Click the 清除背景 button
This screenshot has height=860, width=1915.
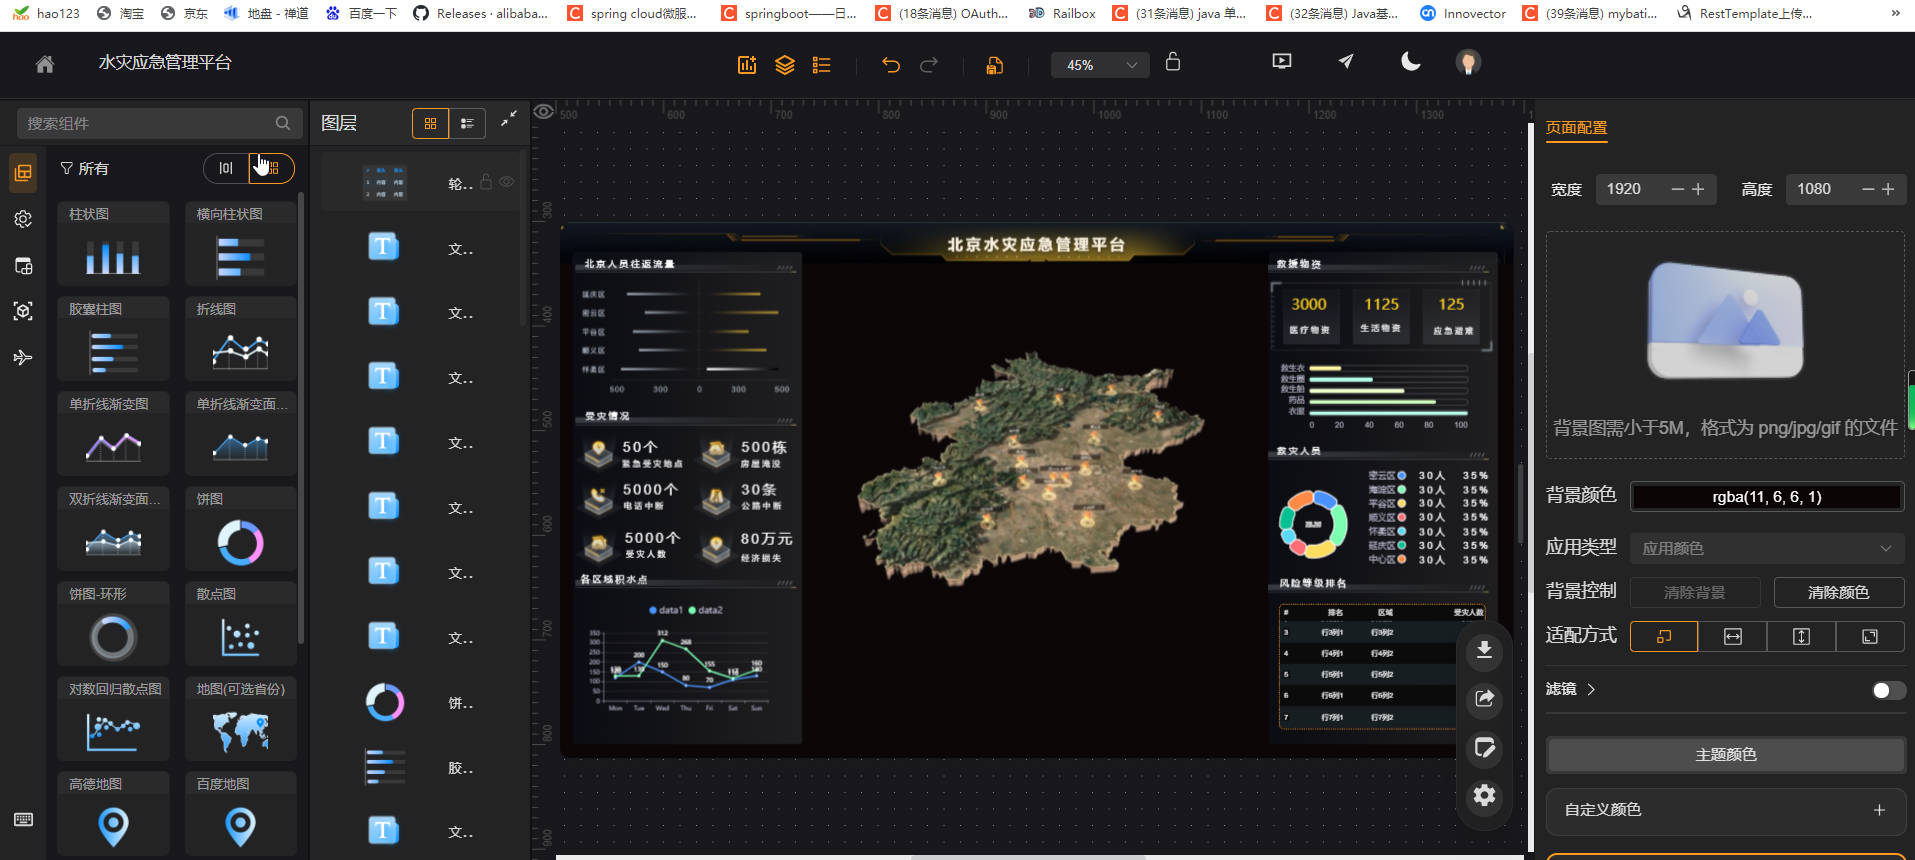click(1695, 592)
